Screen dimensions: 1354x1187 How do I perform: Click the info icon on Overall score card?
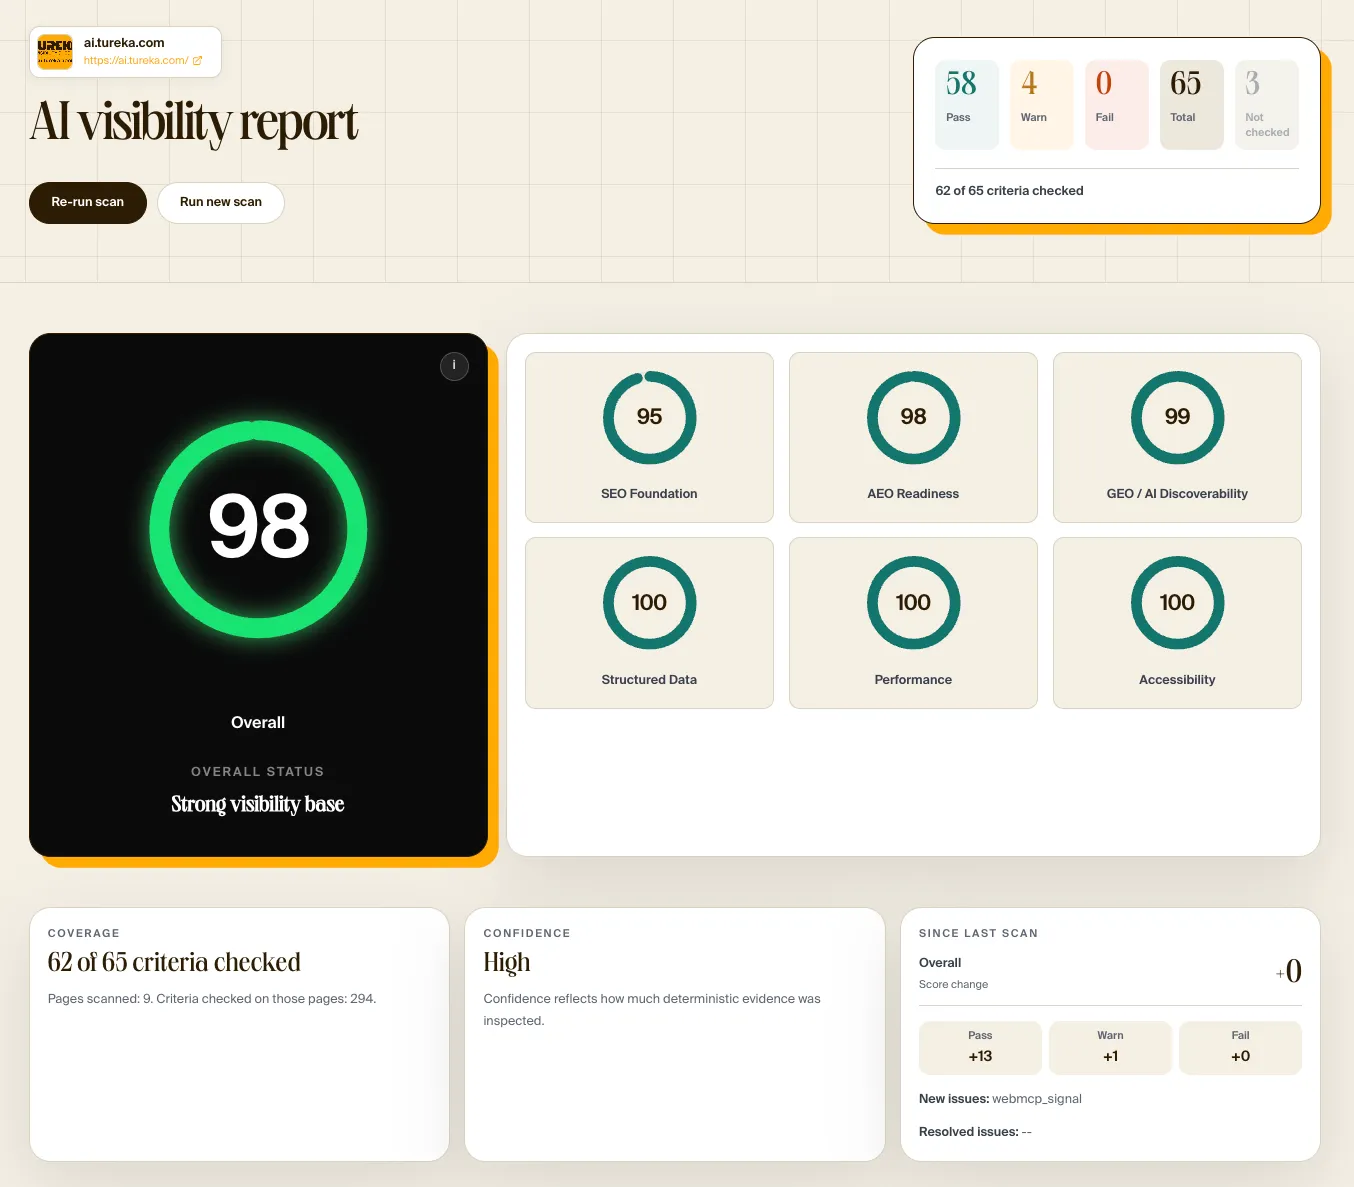[x=454, y=366]
